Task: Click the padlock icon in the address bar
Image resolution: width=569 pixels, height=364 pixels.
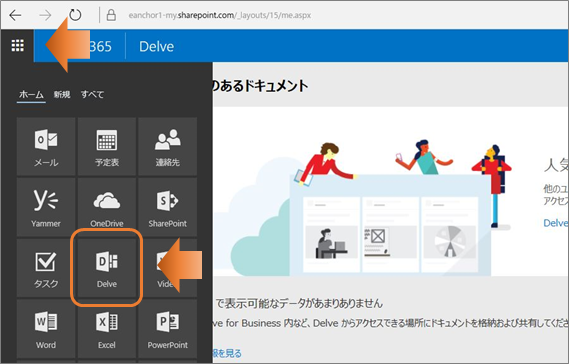Action: [111, 15]
